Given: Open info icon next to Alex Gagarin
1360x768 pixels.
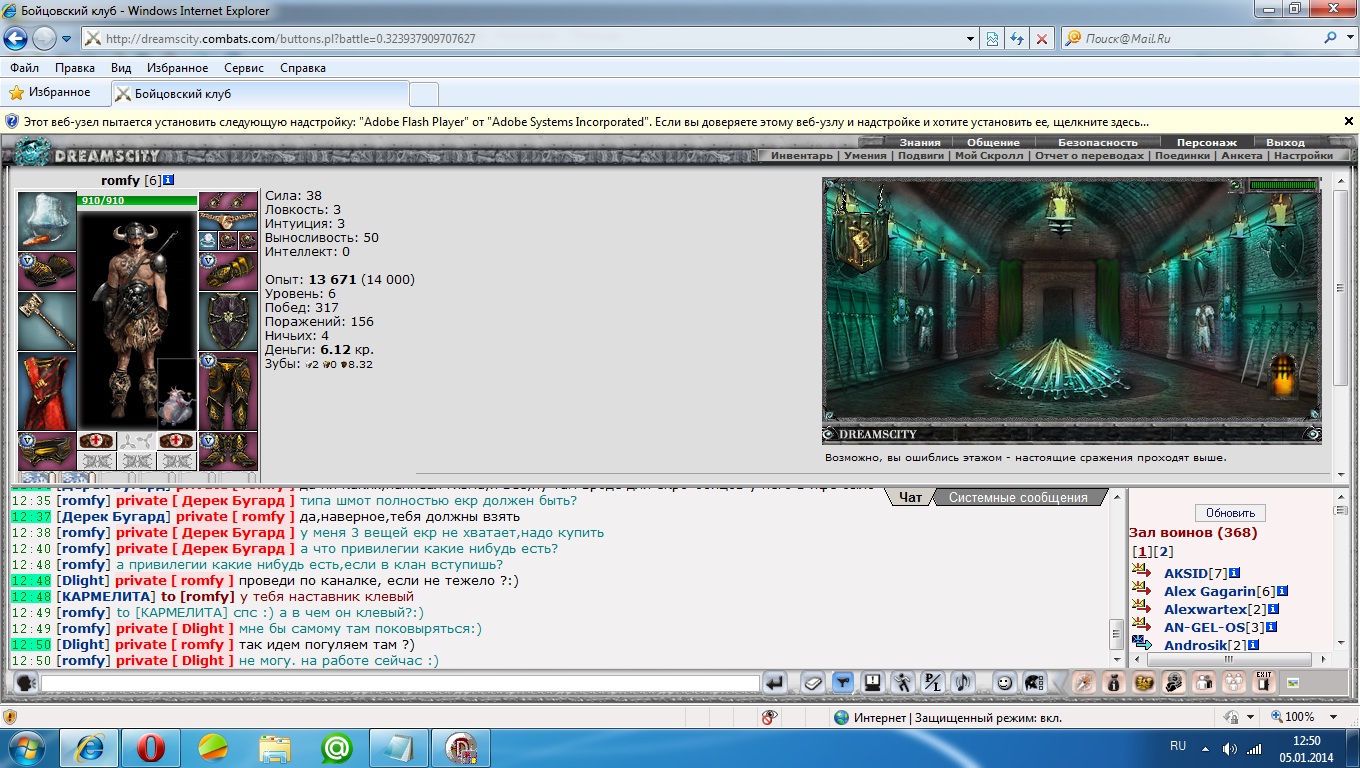Looking at the screenshot, I should click(1283, 591).
